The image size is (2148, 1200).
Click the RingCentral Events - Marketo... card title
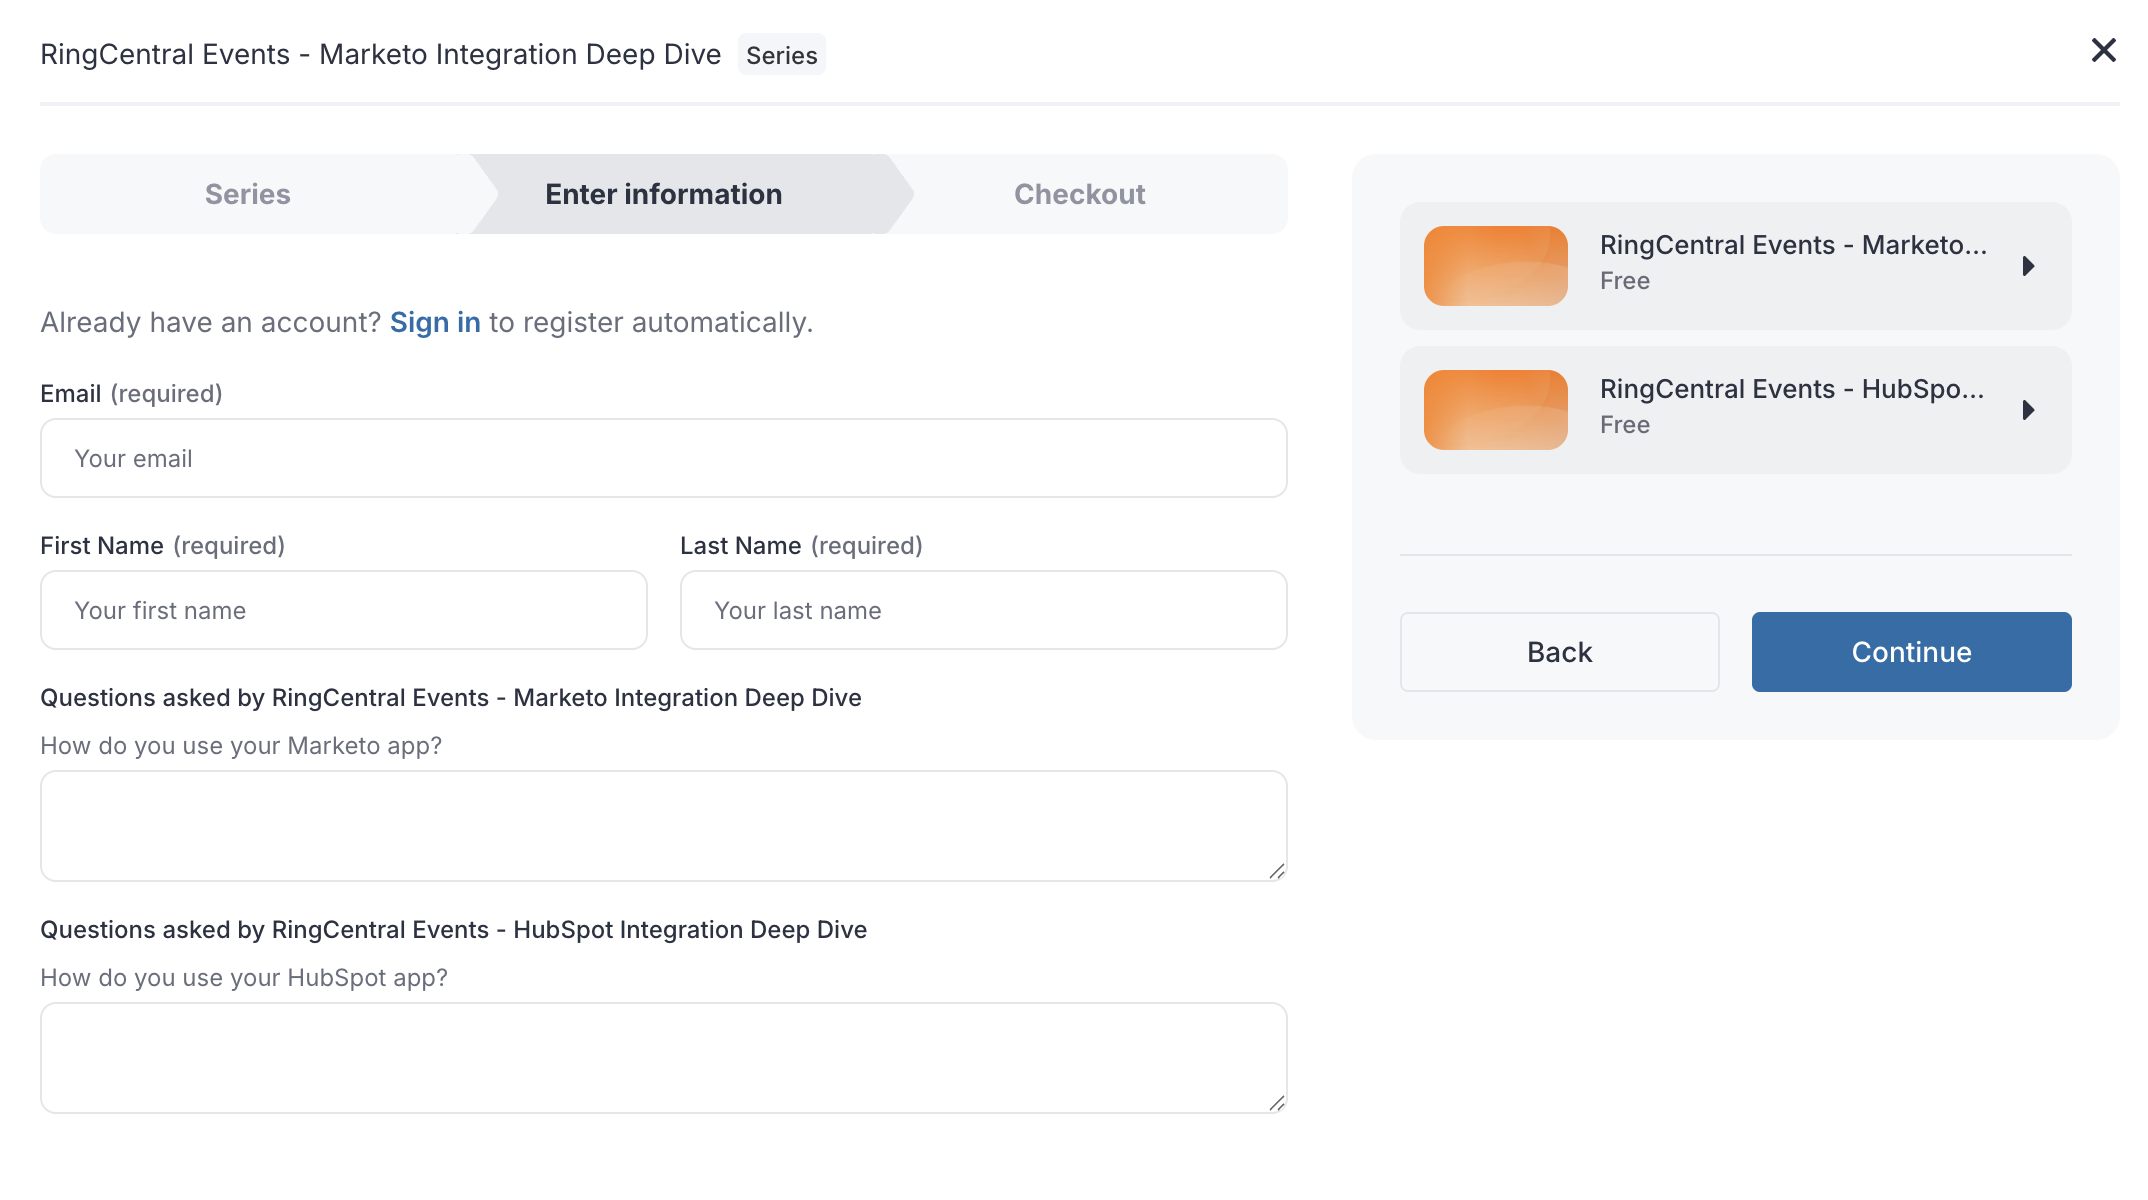click(1793, 245)
